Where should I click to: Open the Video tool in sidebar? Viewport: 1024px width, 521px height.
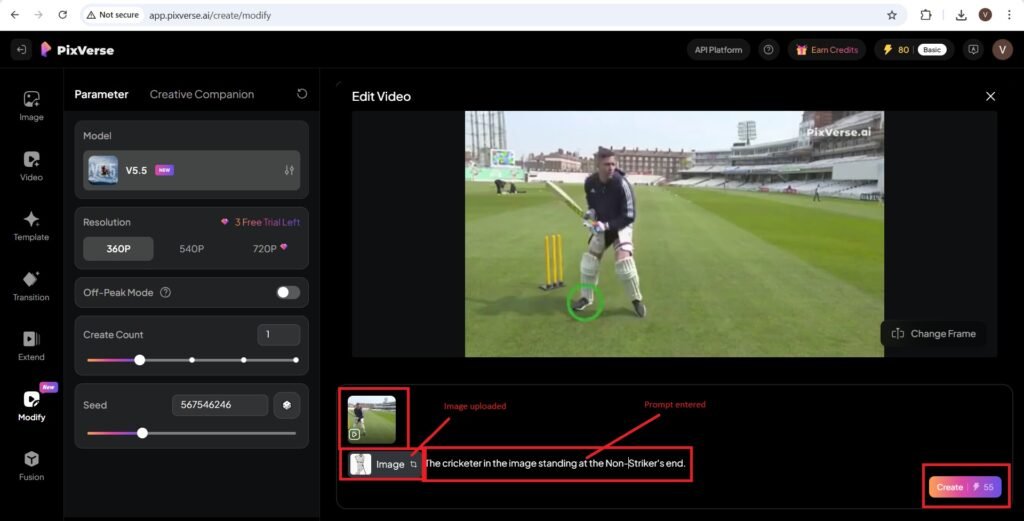(31, 165)
